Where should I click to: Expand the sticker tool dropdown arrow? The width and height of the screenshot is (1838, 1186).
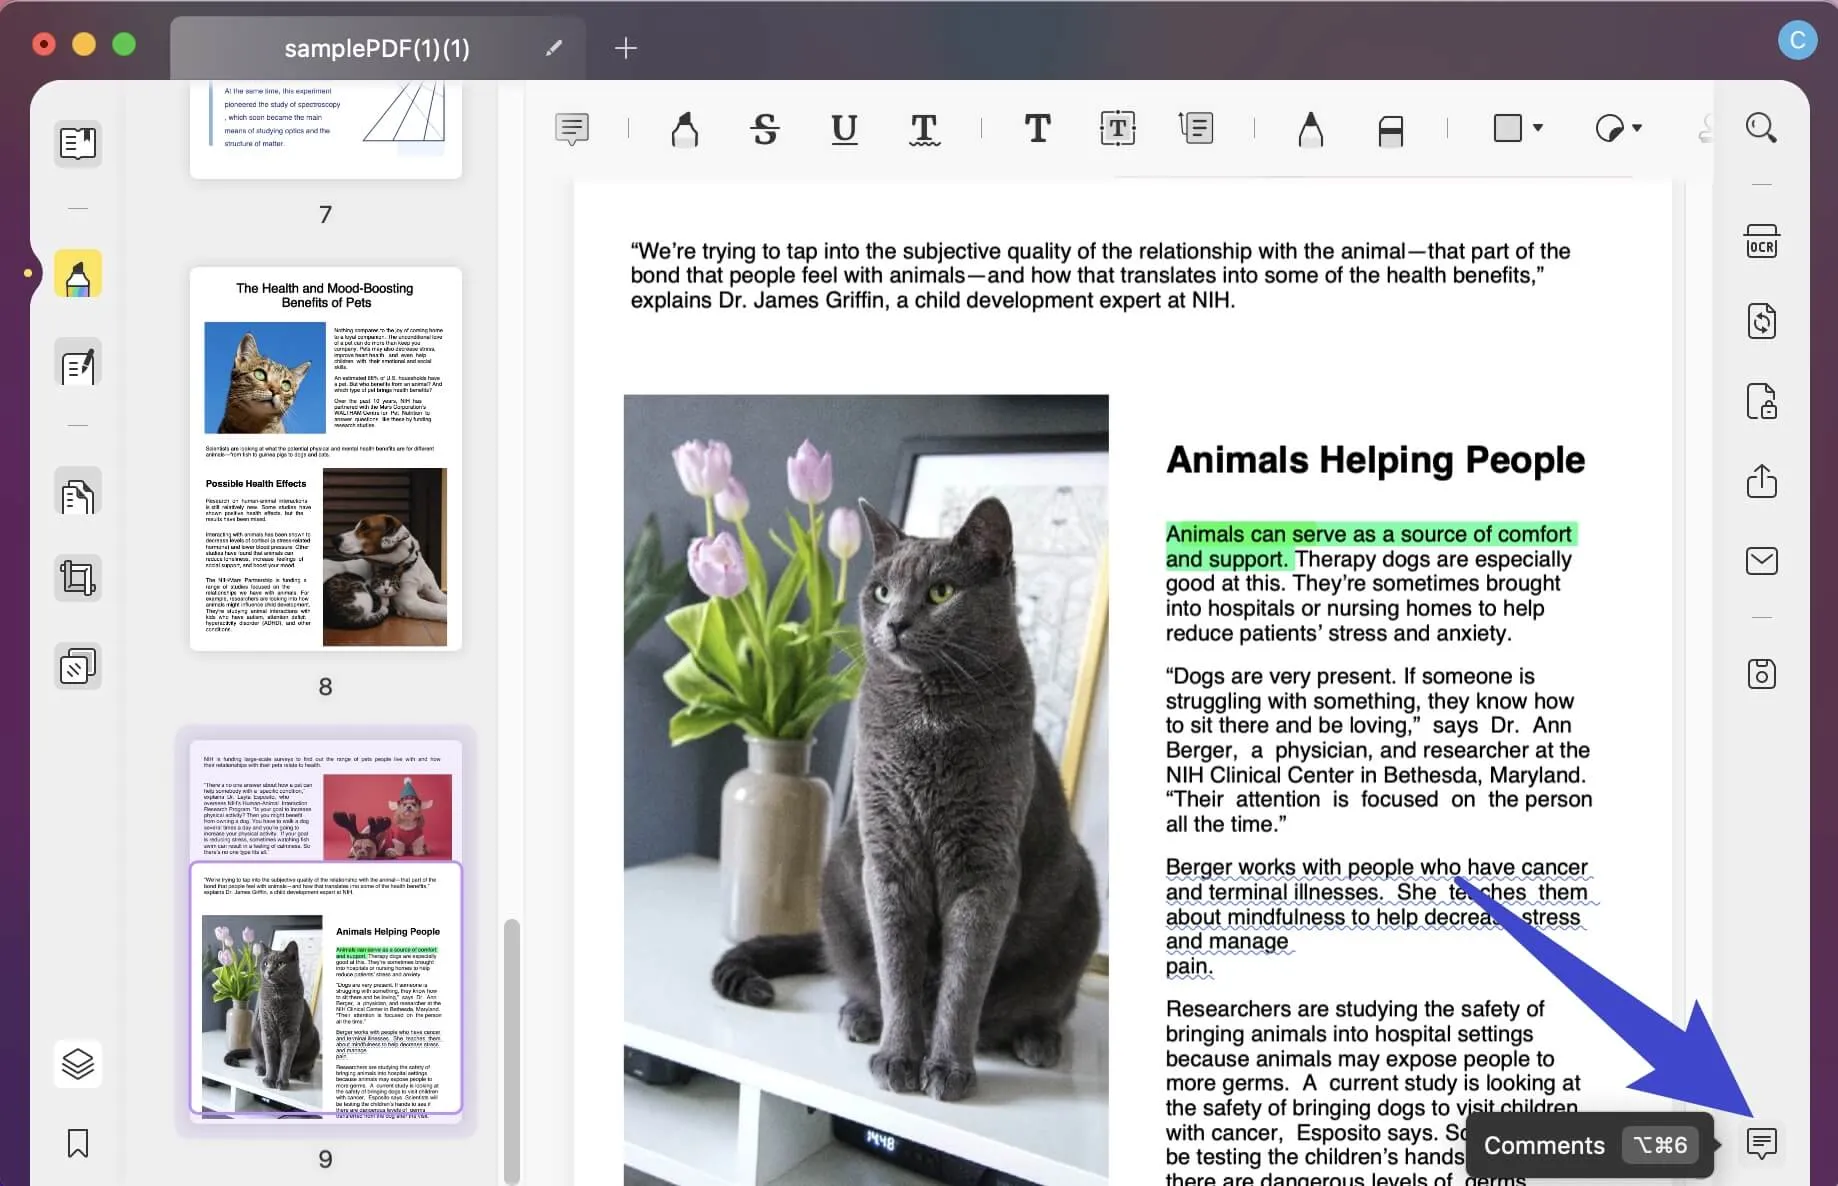pos(1637,128)
